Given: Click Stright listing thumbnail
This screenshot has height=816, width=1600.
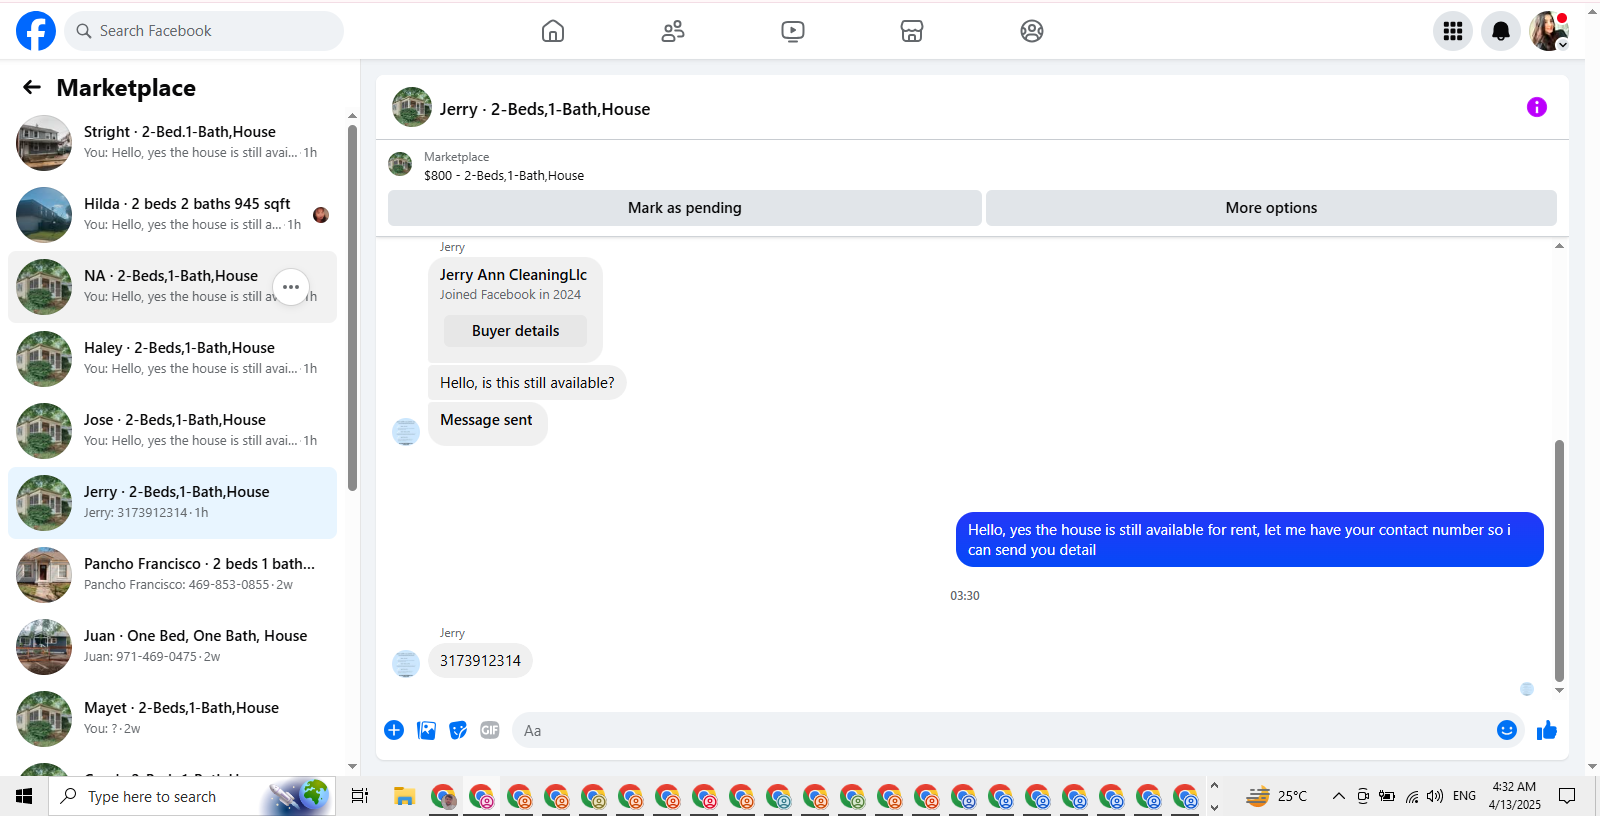Looking at the screenshot, I should tap(44, 143).
